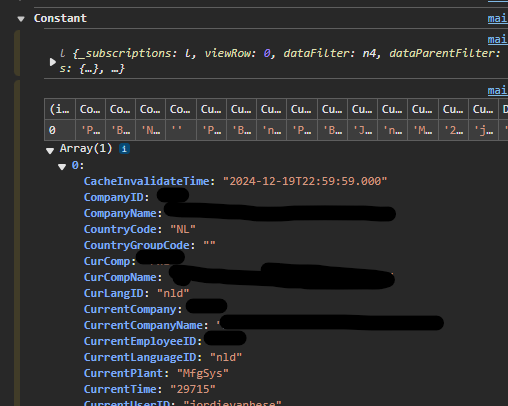
Task: Click the CurrentLanguageID property name
Action: pos(140,357)
